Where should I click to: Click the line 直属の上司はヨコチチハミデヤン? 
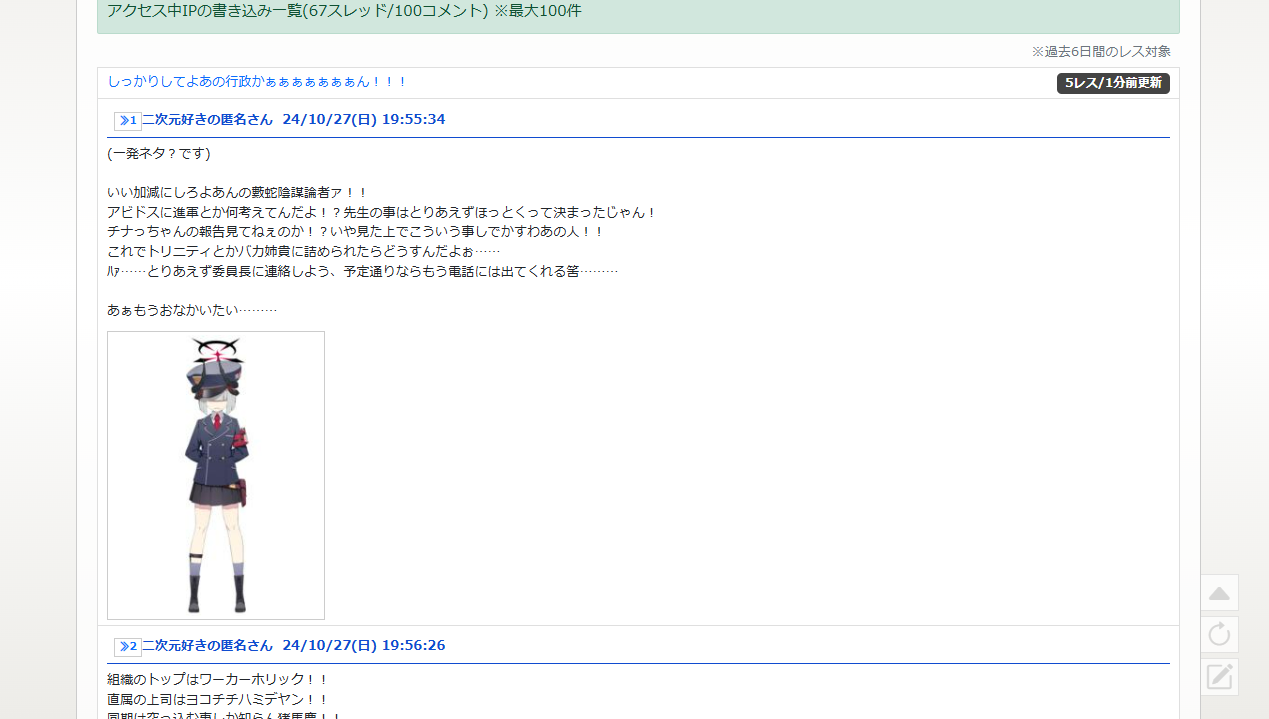[x=218, y=699]
